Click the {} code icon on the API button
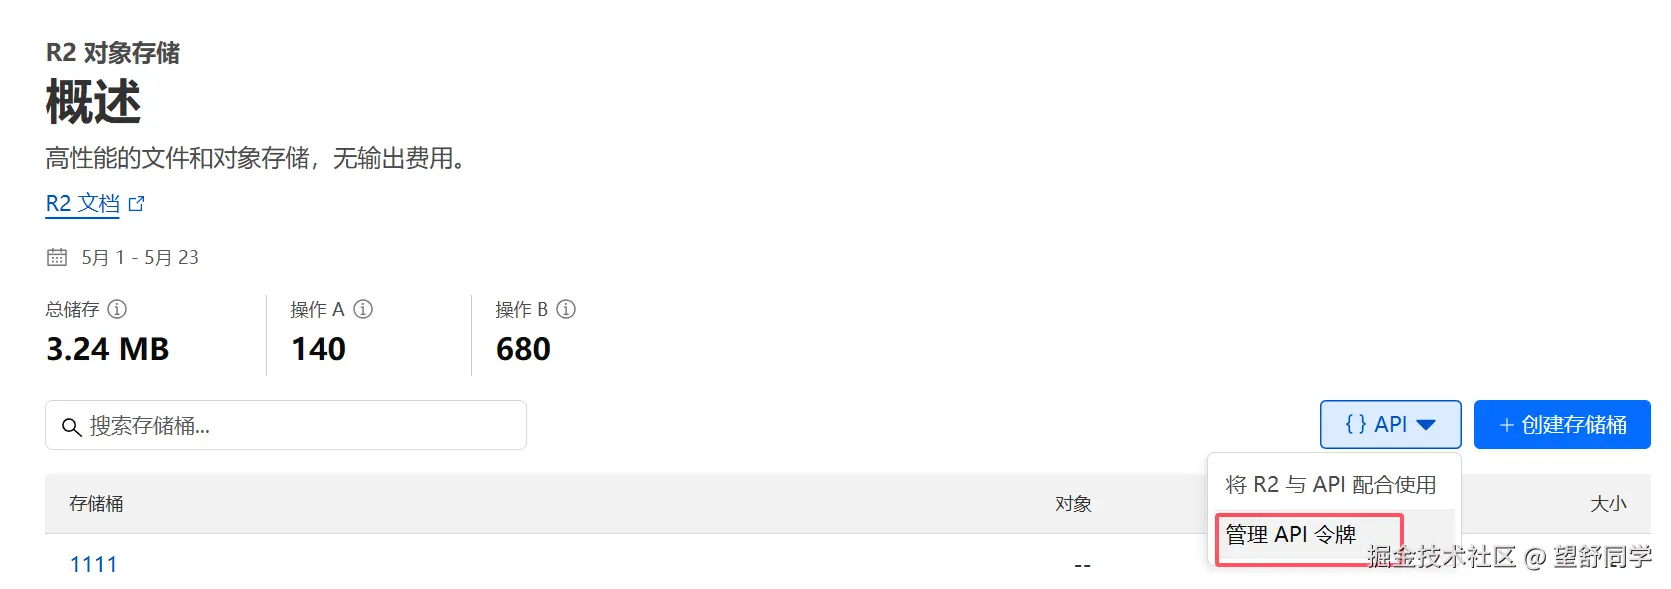This screenshot has width=1671, height=589. [x=1358, y=424]
